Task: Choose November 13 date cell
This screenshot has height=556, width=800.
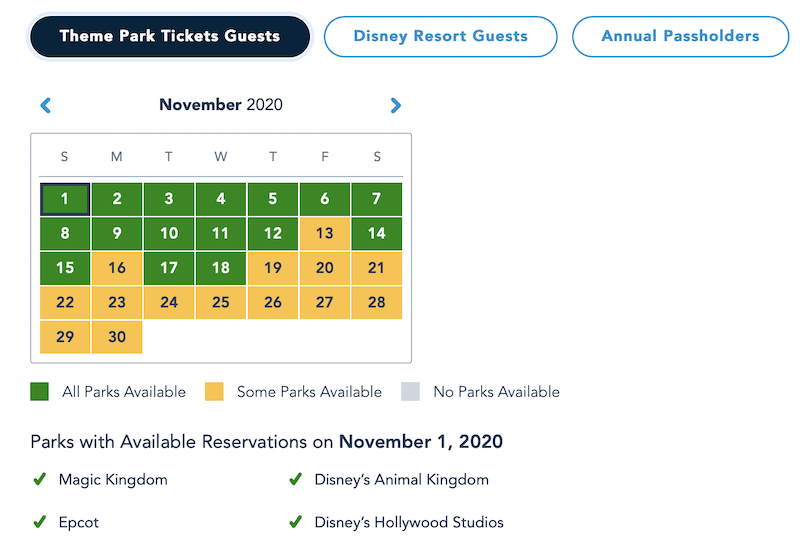Action: pyautogui.click(x=325, y=234)
